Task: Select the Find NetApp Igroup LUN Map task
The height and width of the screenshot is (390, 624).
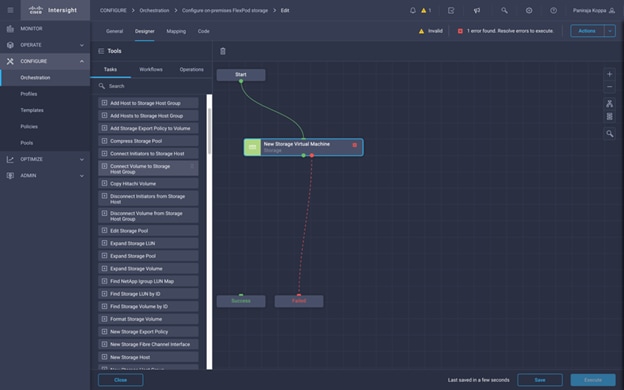Action: tap(148, 281)
